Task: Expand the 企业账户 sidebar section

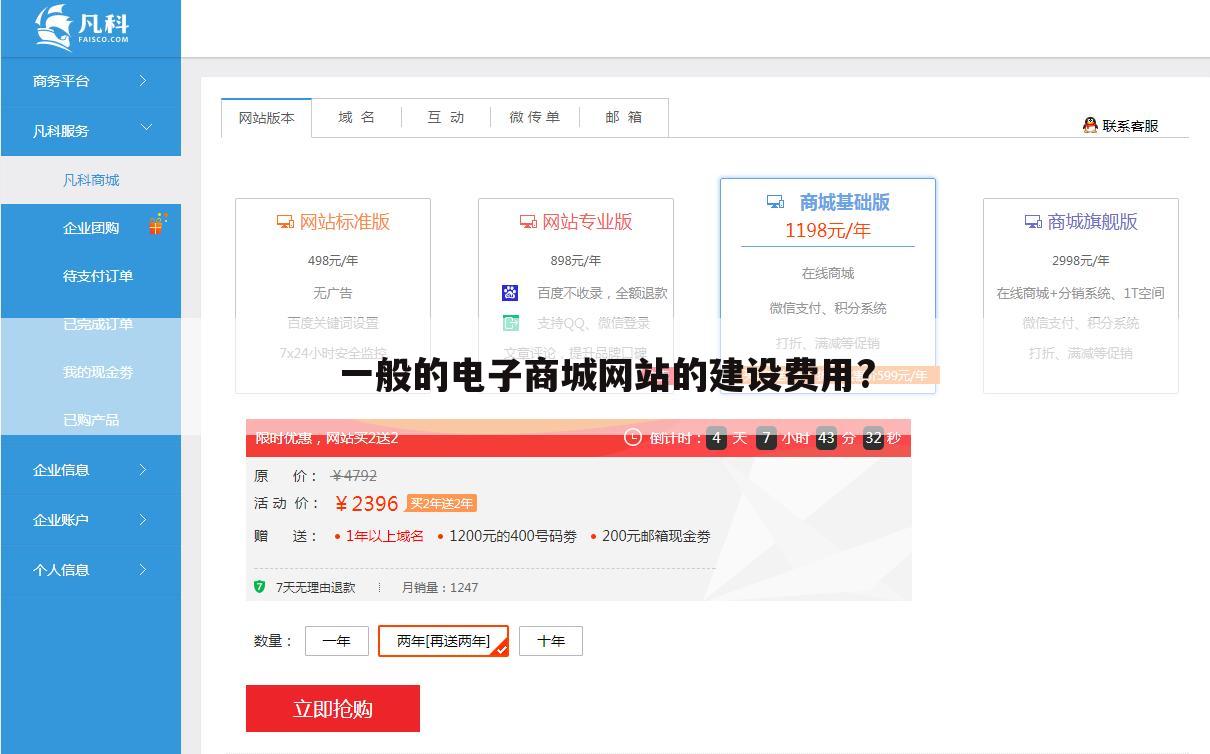Action: click(x=91, y=519)
